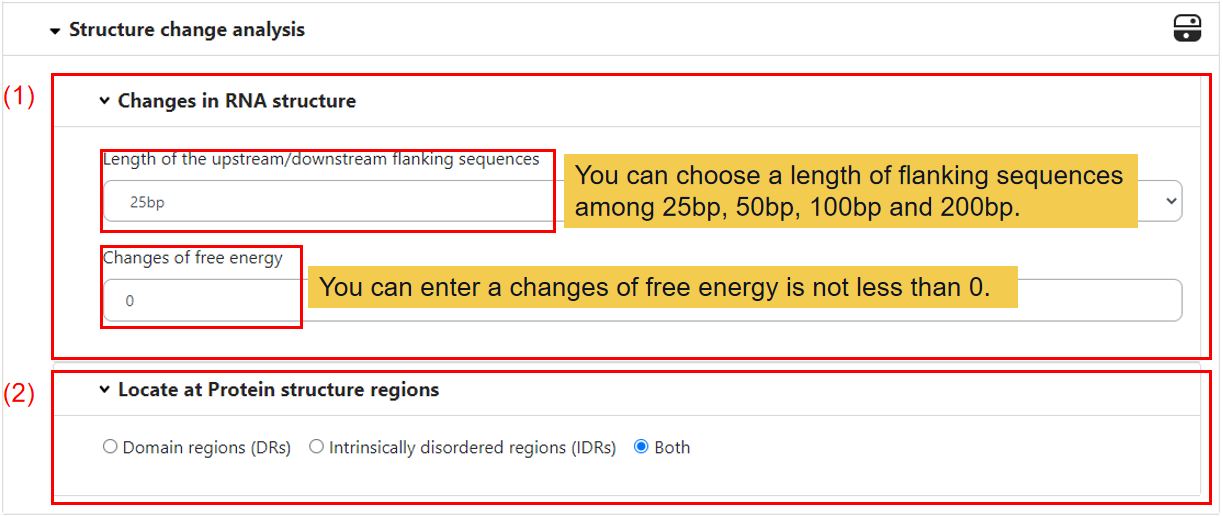
Task: Click the Changes in RNA structure heading
Action: pos(236,101)
